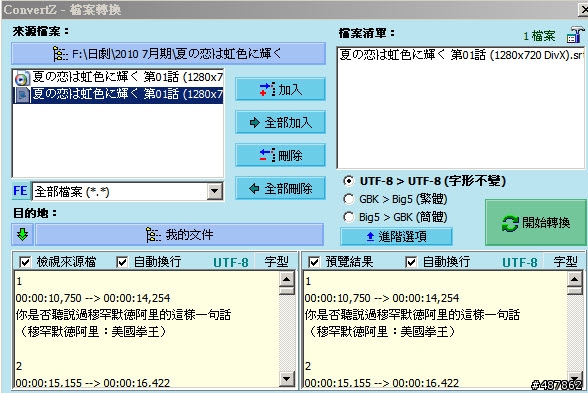Click source pane 字型 font button
588x393 pixels.
click(276, 262)
